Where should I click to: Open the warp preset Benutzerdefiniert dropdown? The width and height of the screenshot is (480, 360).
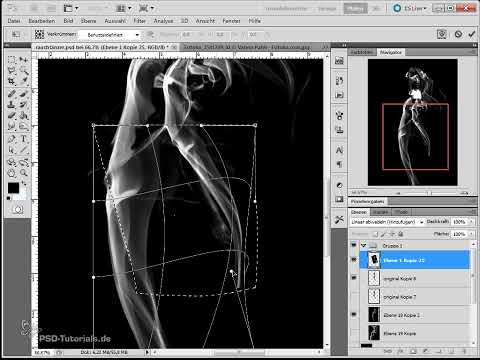tap(110, 35)
